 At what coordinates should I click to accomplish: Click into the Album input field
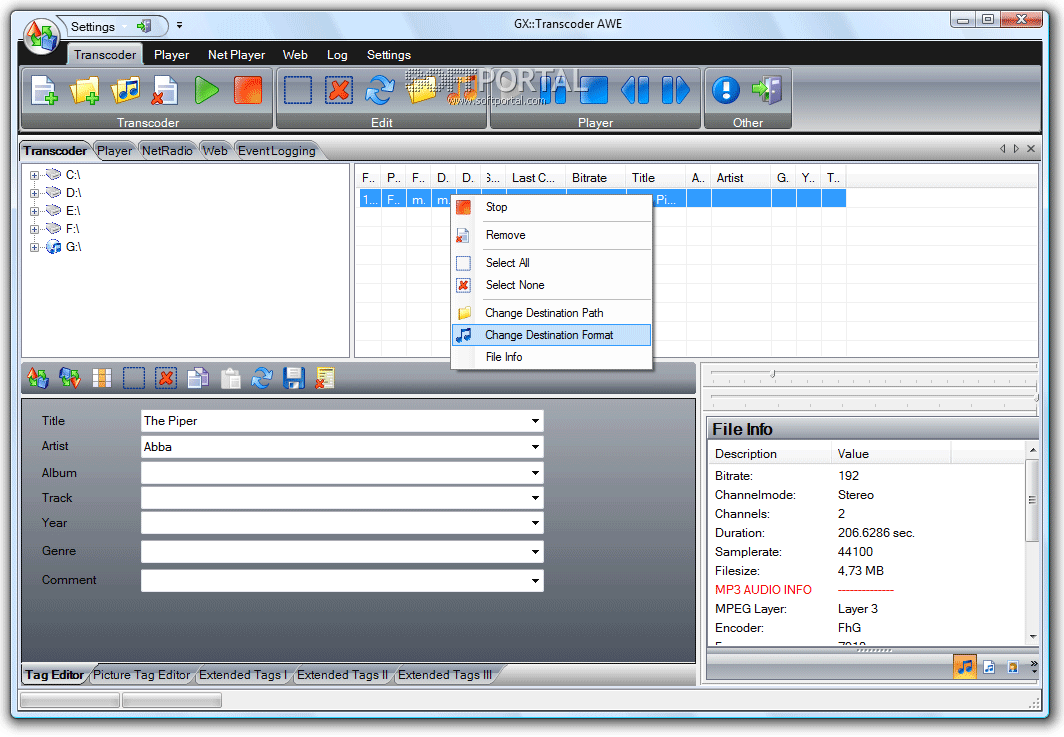tap(342, 473)
